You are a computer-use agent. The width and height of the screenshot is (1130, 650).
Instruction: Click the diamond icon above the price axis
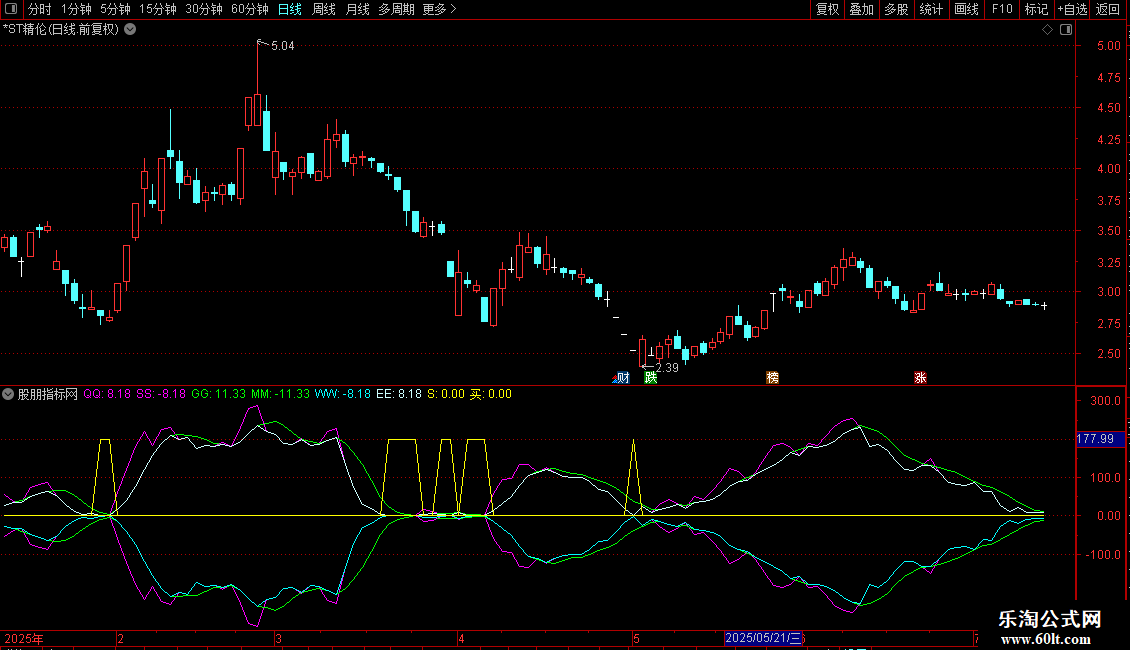point(1047,30)
